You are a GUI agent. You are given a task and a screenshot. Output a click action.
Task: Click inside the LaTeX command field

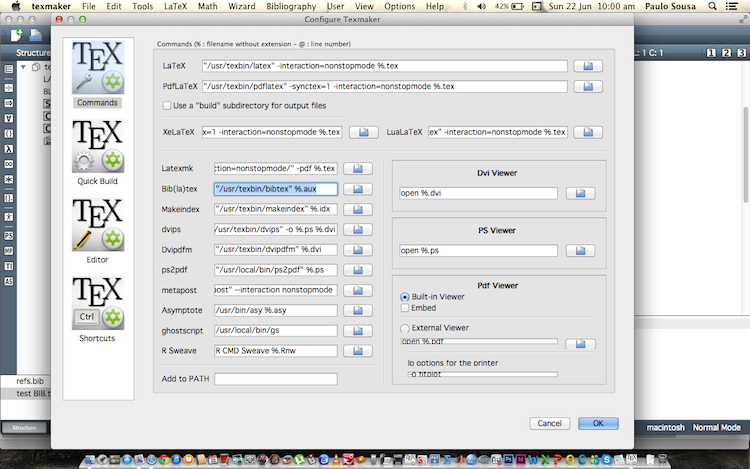385,66
